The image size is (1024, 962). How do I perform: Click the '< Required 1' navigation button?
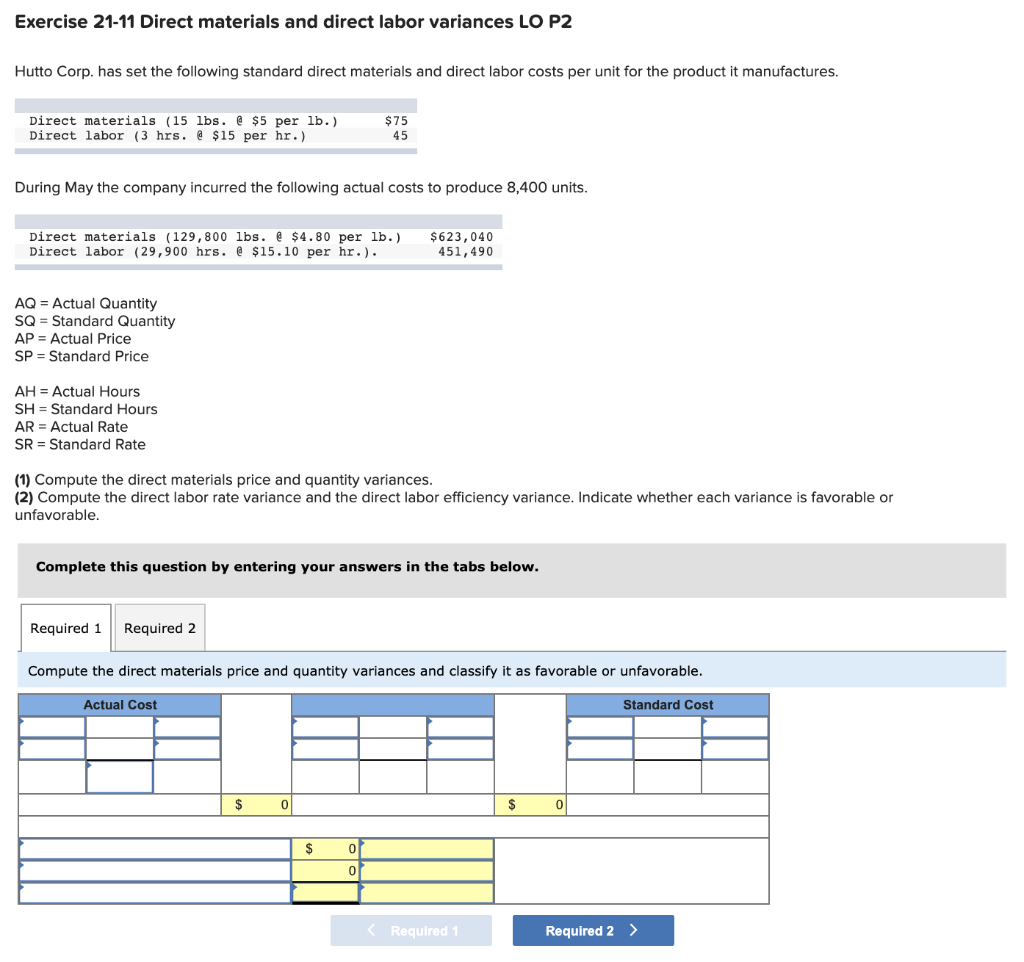[x=411, y=930]
